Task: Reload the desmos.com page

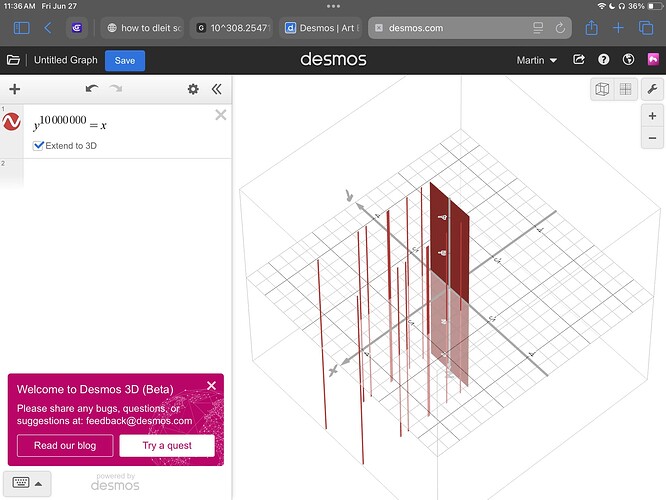Action: coord(560,28)
